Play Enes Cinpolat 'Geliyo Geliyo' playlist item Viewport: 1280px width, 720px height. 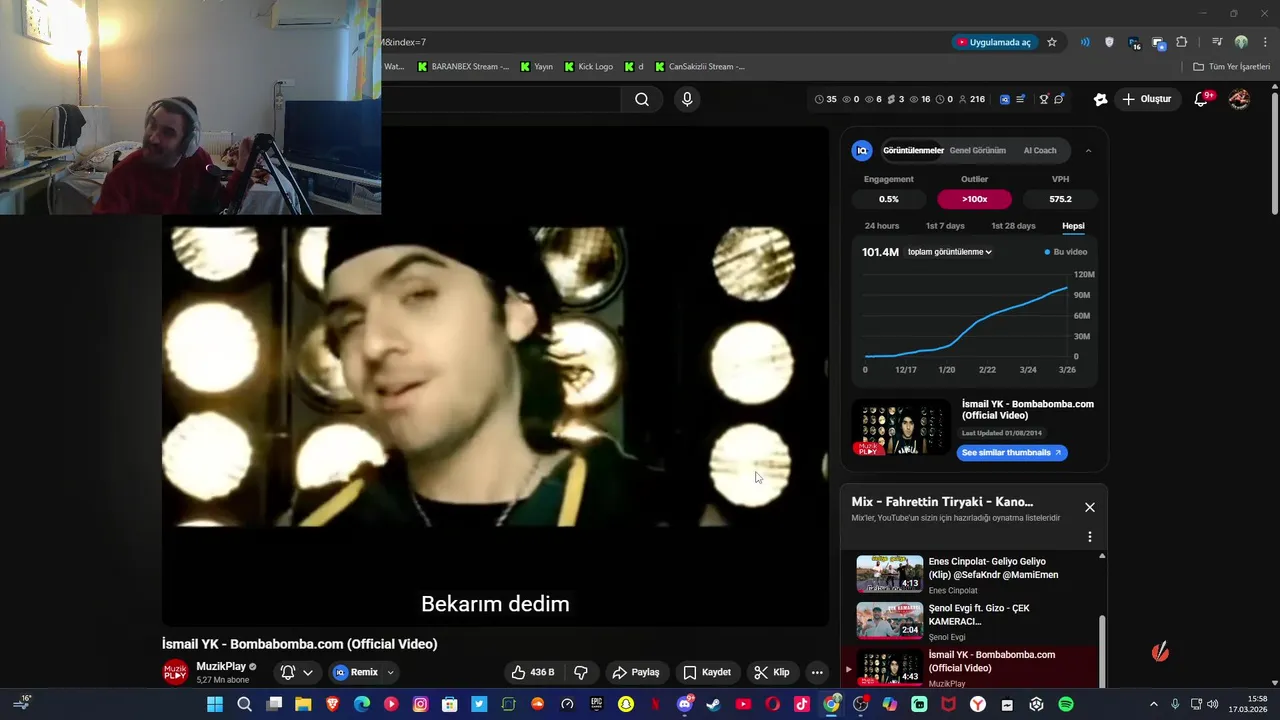973,575
